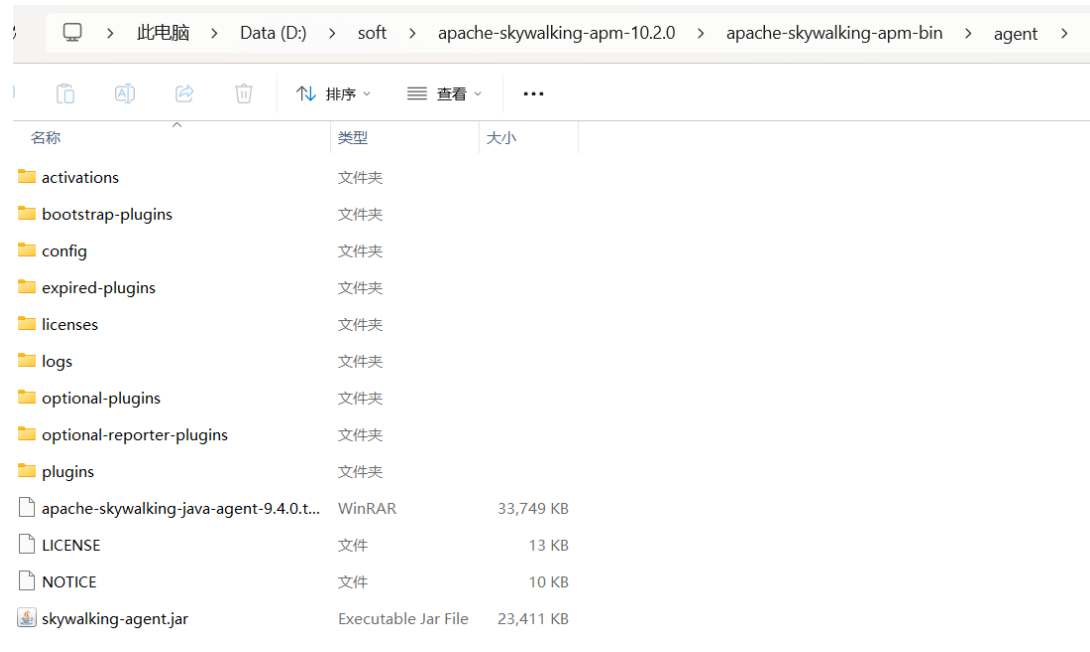The image size is (1090, 652).
Task: Click the optional-reporter-plugins folder name
Action: pos(135,435)
